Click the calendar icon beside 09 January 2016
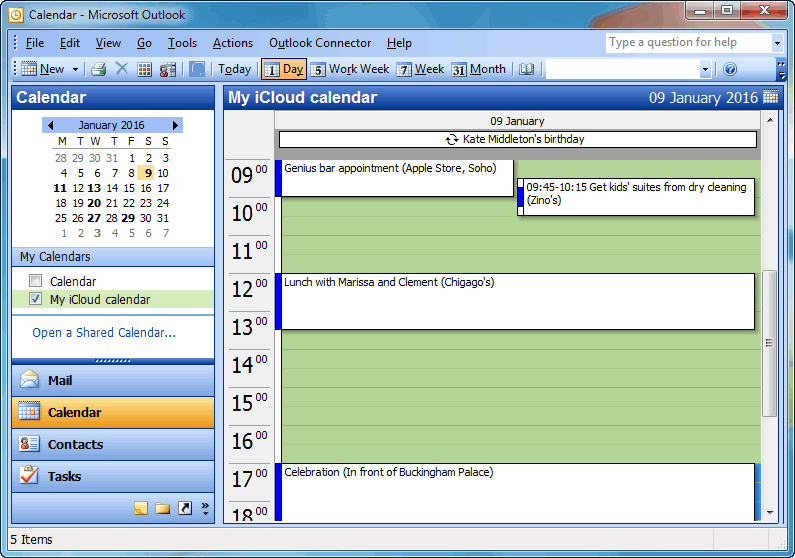 click(x=771, y=97)
